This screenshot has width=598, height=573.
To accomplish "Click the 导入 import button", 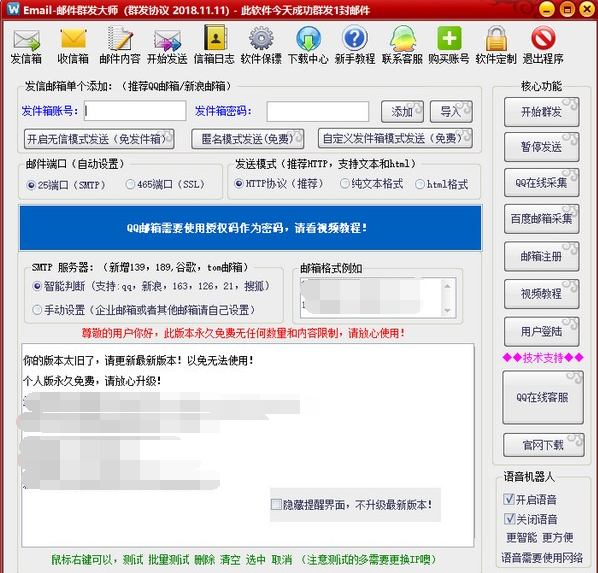I will click(x=451, y=111).
